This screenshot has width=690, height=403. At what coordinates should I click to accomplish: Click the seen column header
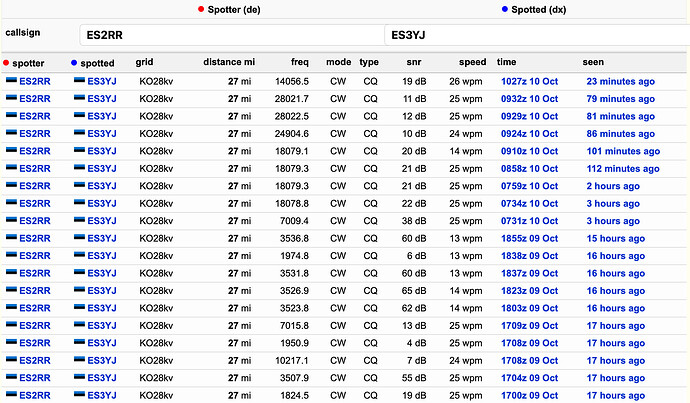[x=593, y=62]
